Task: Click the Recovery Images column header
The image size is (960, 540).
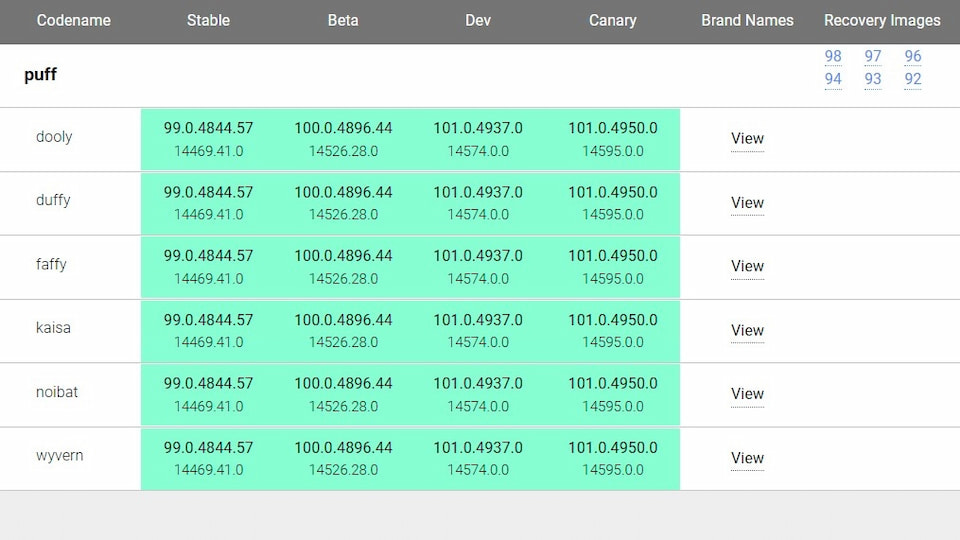Action: (x=882, y=20)
